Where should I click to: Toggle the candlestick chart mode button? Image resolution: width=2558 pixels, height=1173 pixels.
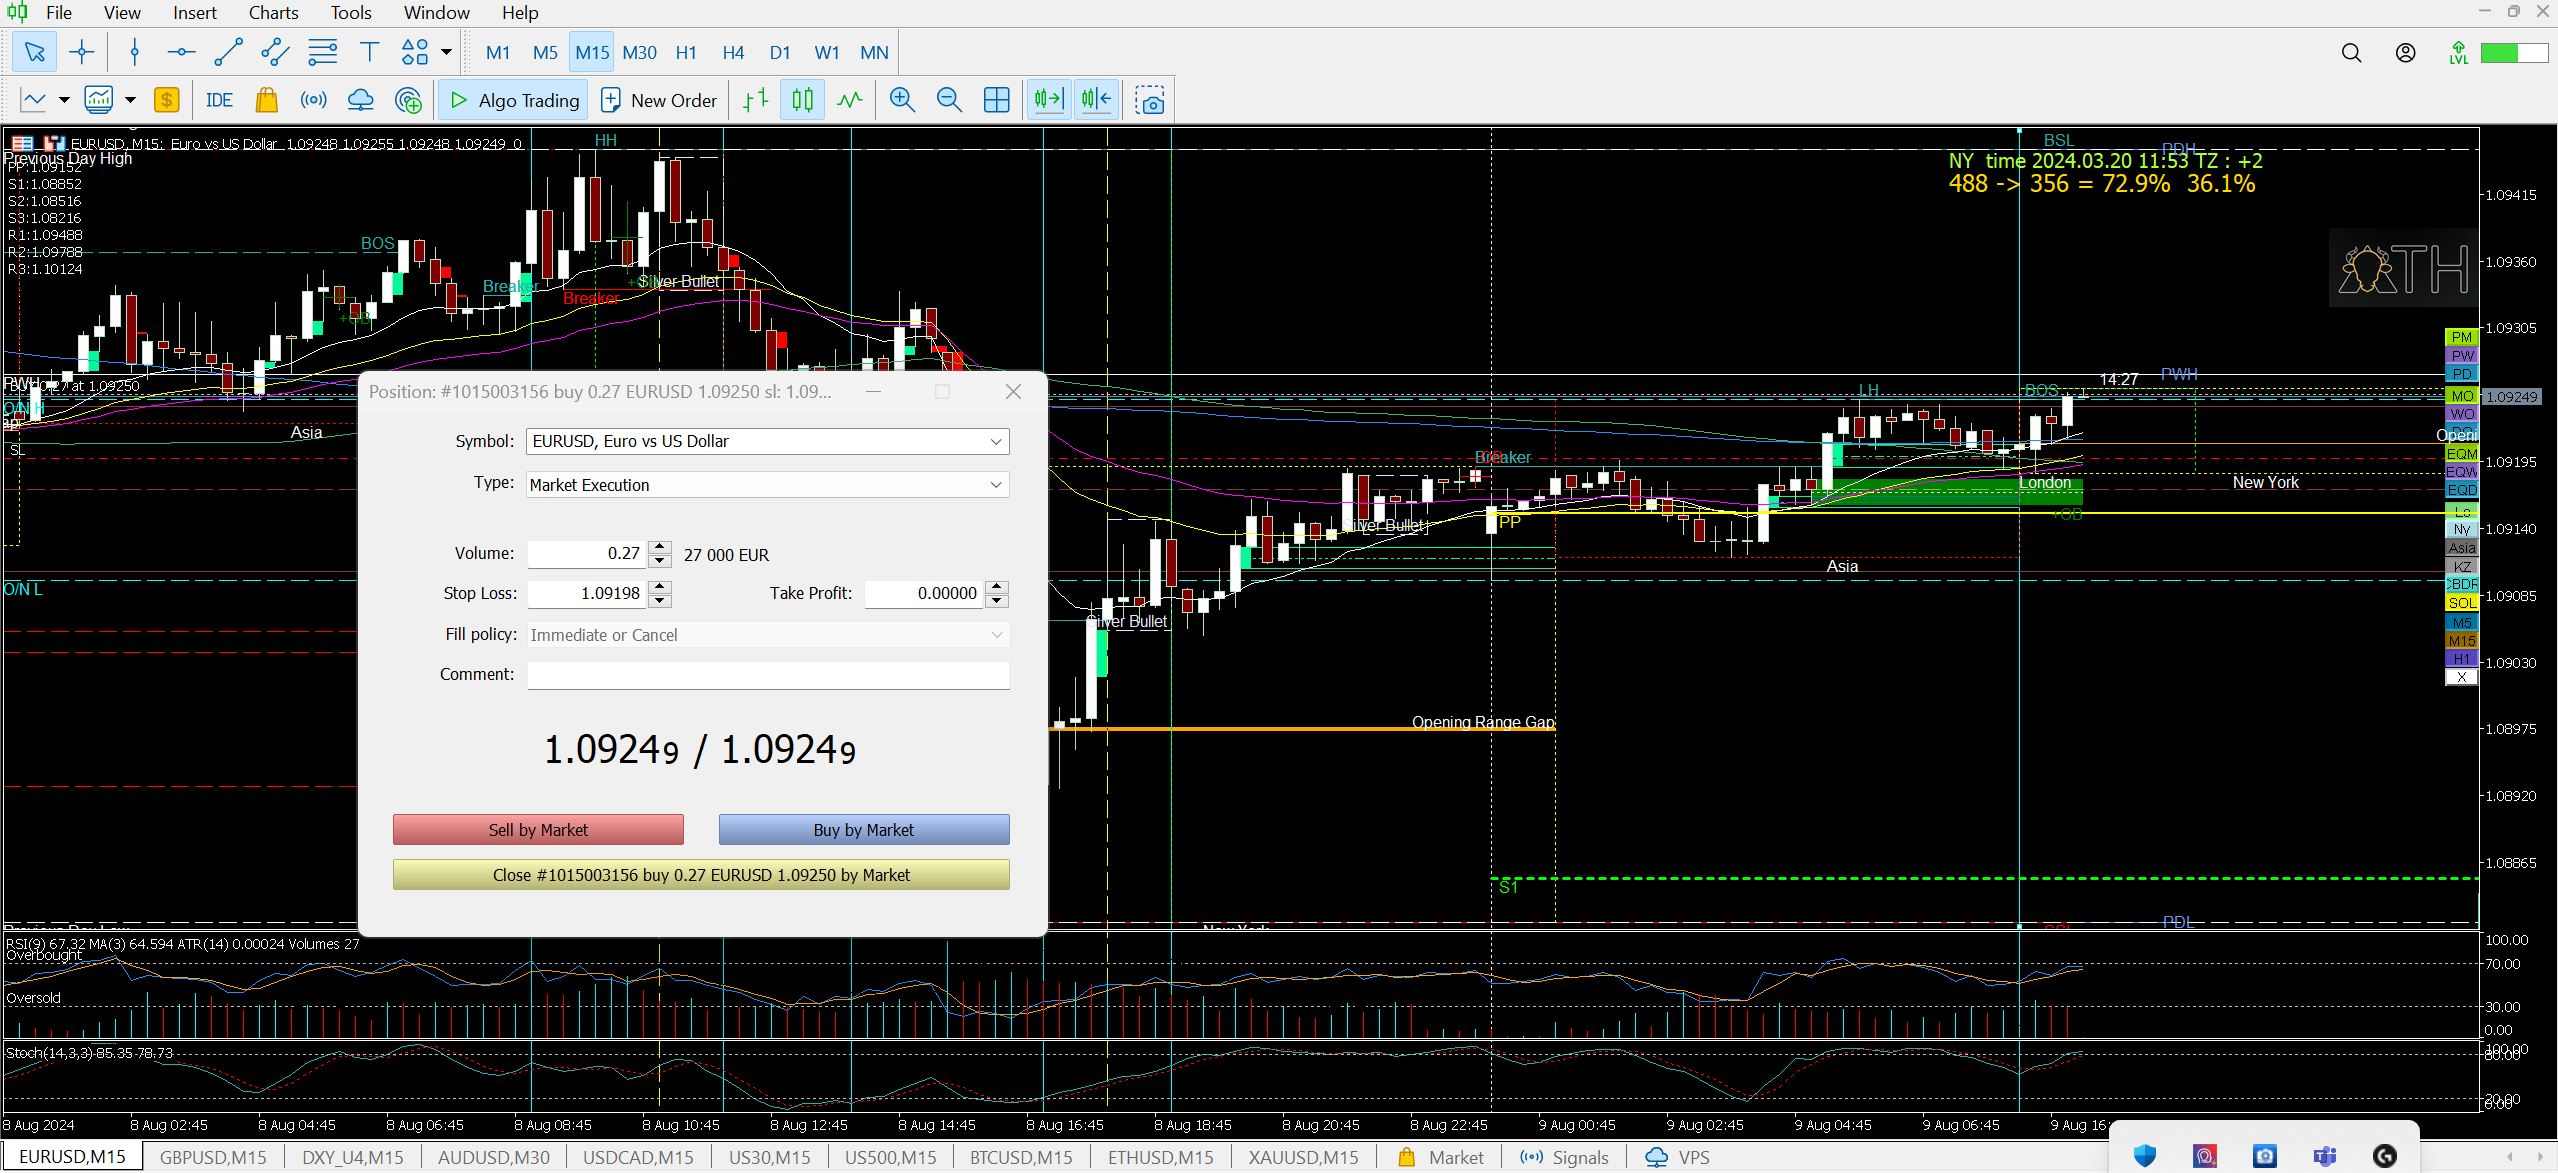click(802, 100)
